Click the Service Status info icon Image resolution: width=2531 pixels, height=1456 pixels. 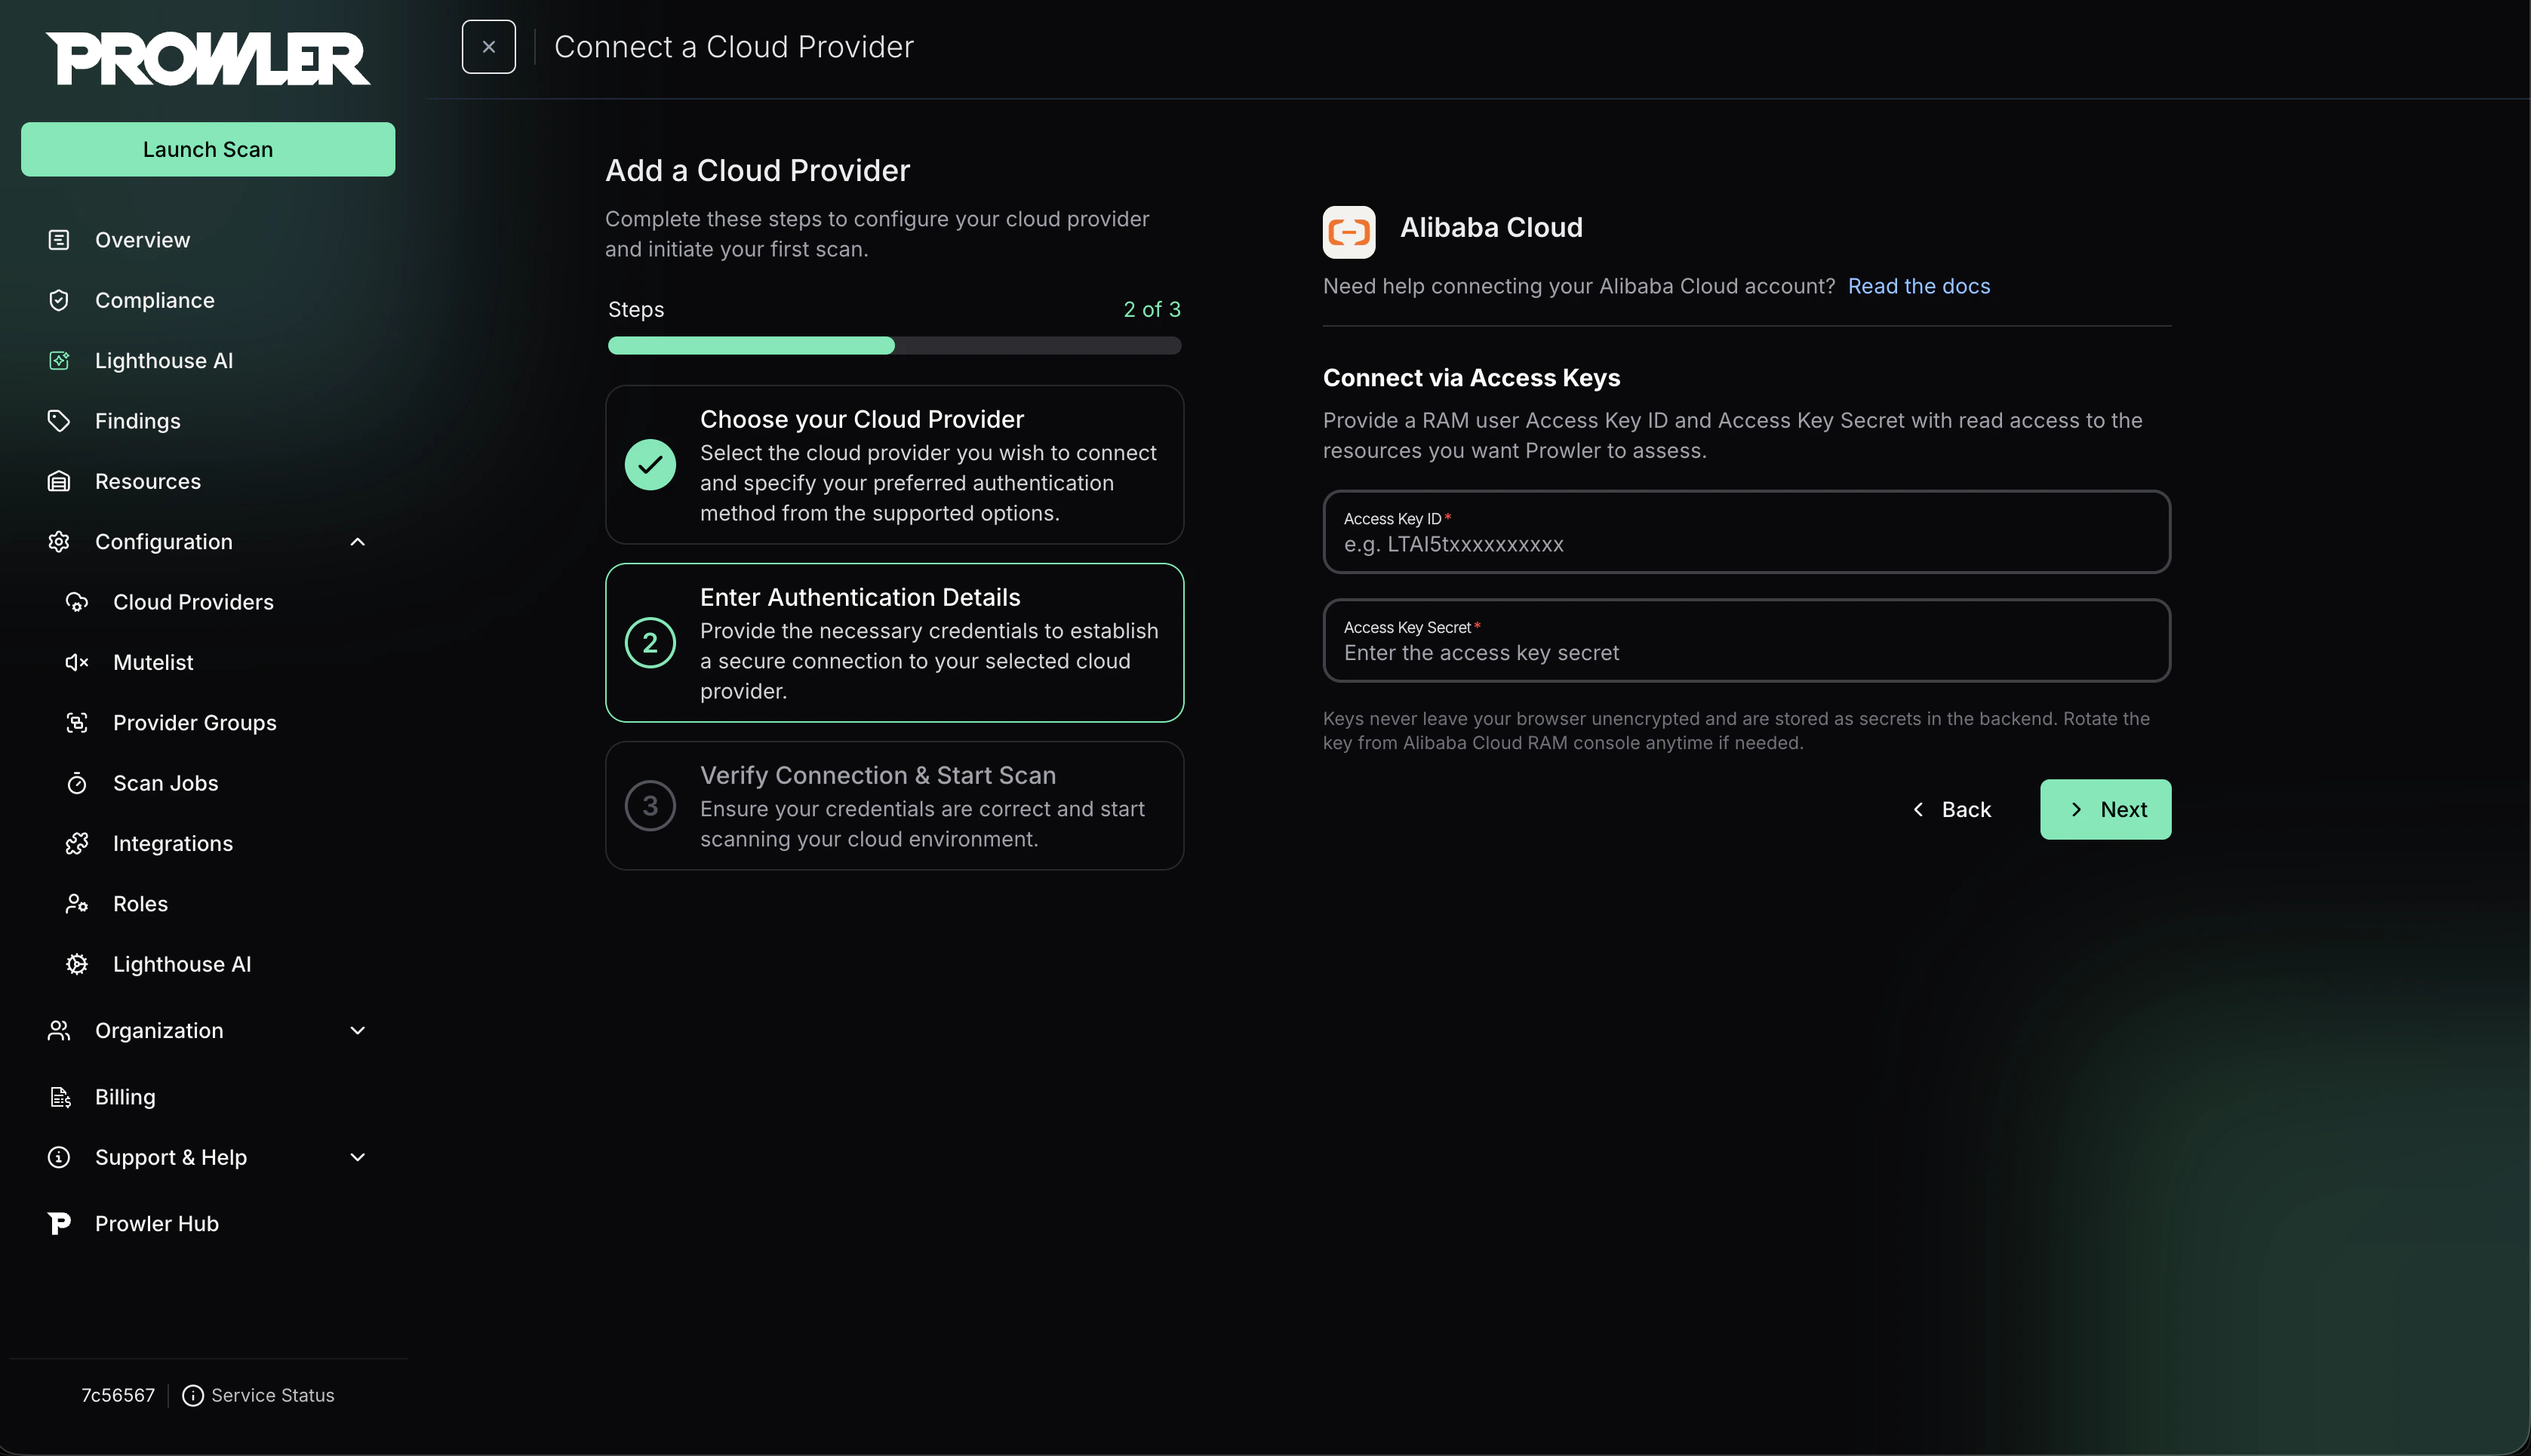[x=193, y=1395]
